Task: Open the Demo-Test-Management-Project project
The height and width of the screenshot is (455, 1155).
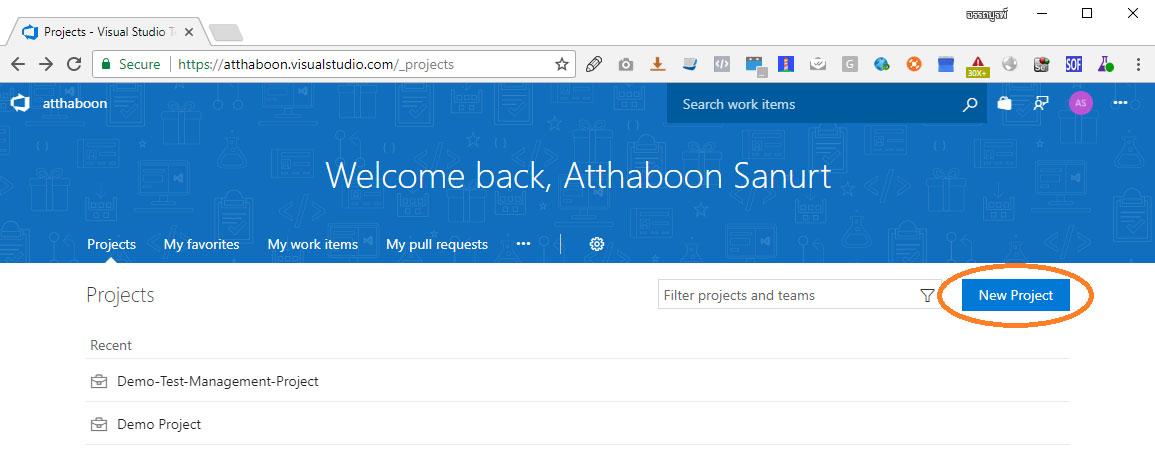Action: tap(218, 381)
